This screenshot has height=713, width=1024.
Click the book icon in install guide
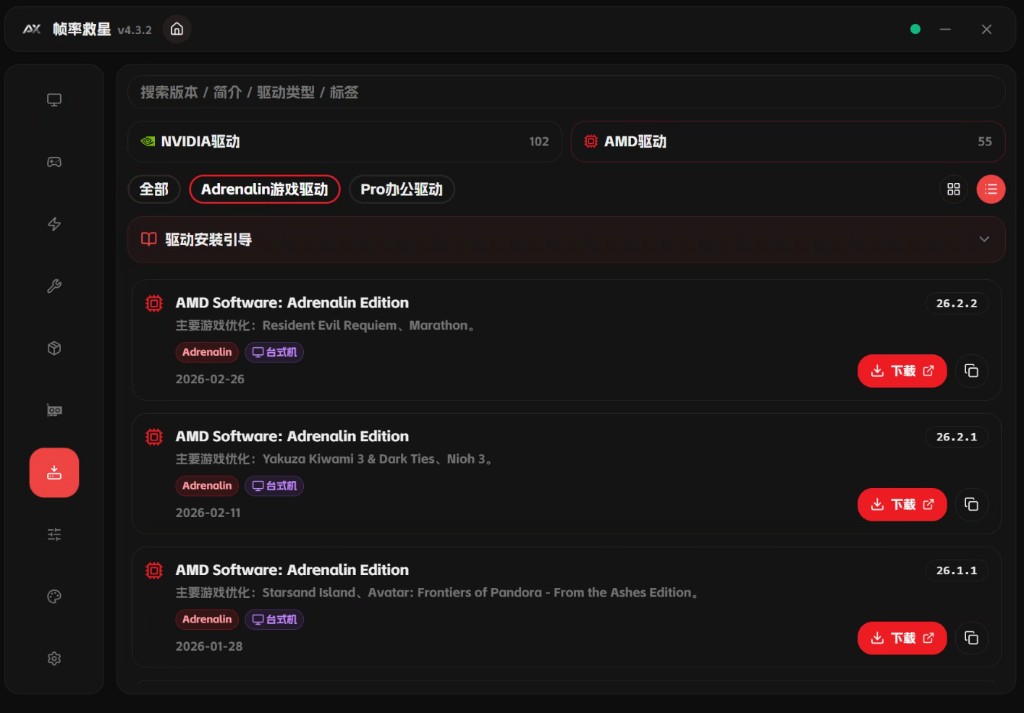tap(149, 239)
